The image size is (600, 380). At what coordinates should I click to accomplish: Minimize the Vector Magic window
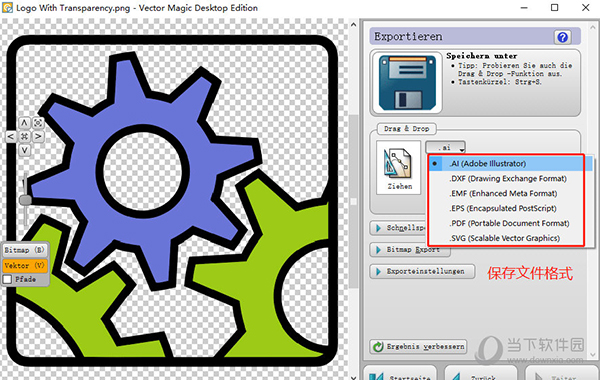click(524, 8)
